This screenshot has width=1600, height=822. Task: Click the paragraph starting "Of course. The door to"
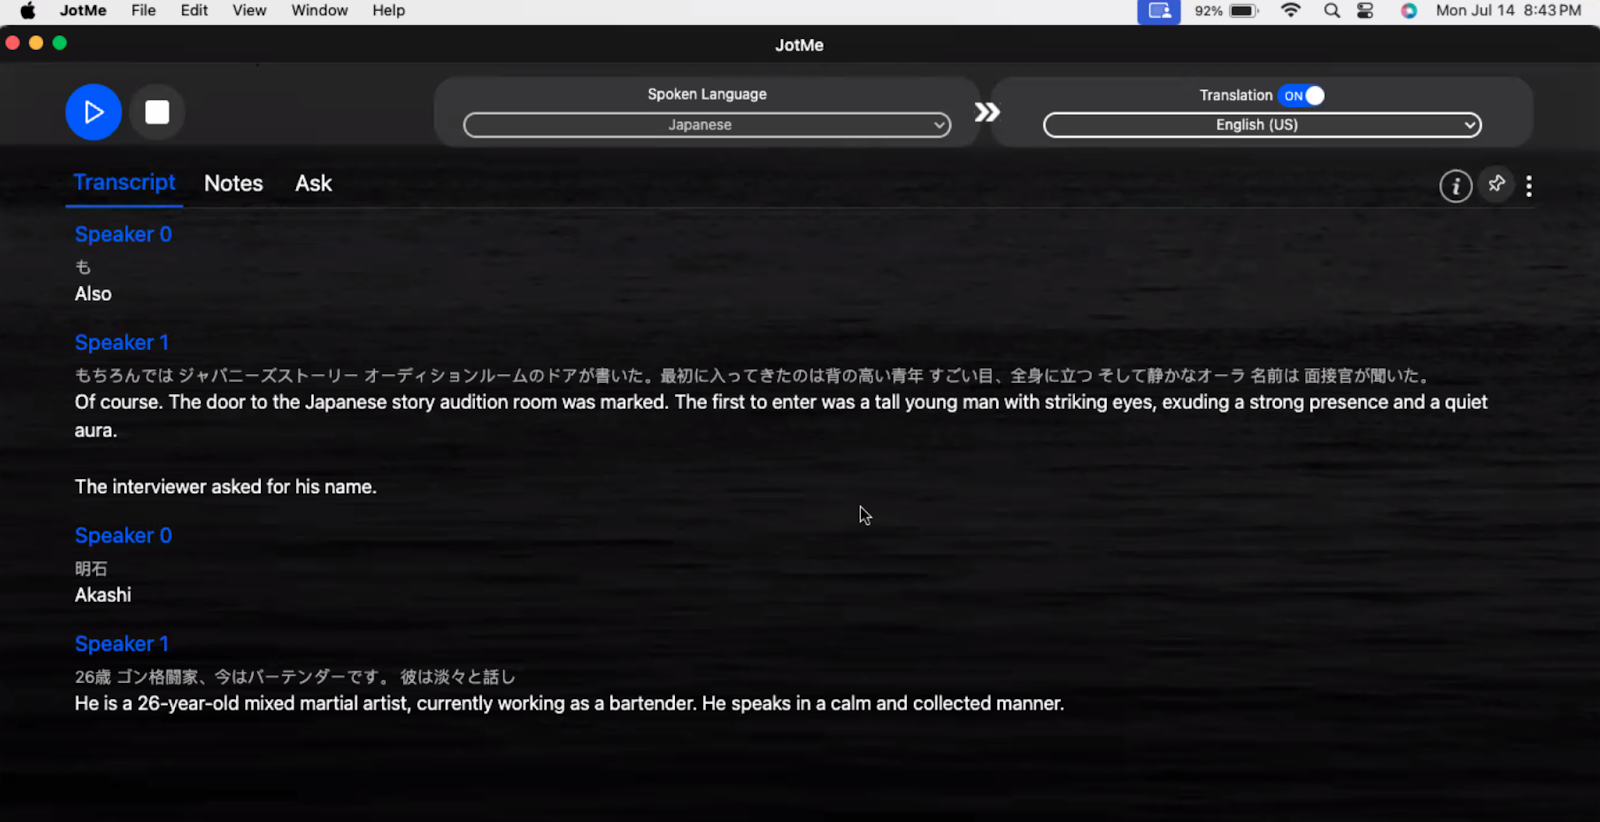tap(781, 416)
